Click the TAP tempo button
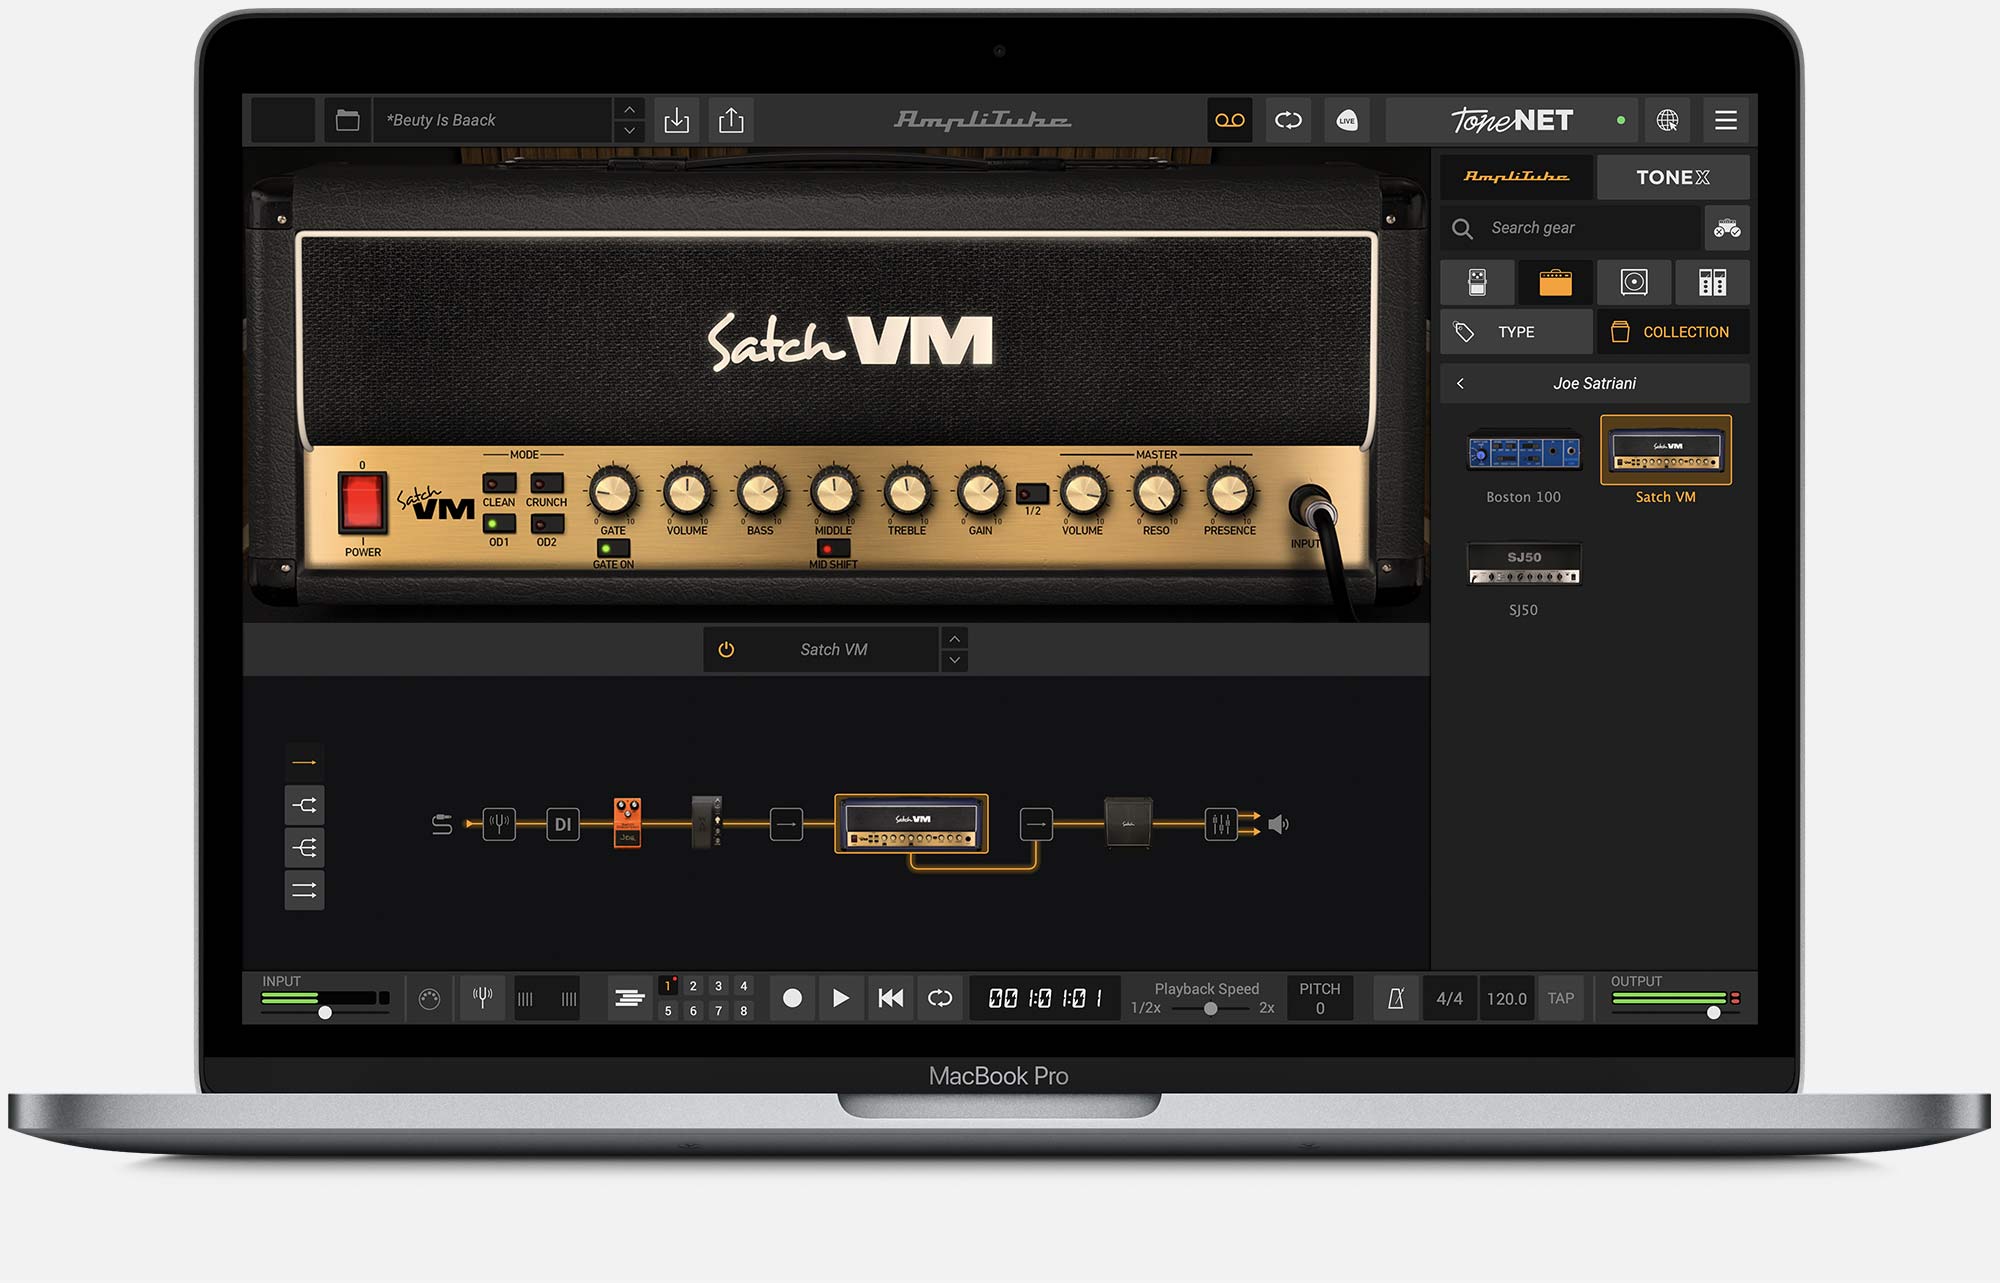The height and width of the screenshot is (1283, 2000). [1560, 998]
